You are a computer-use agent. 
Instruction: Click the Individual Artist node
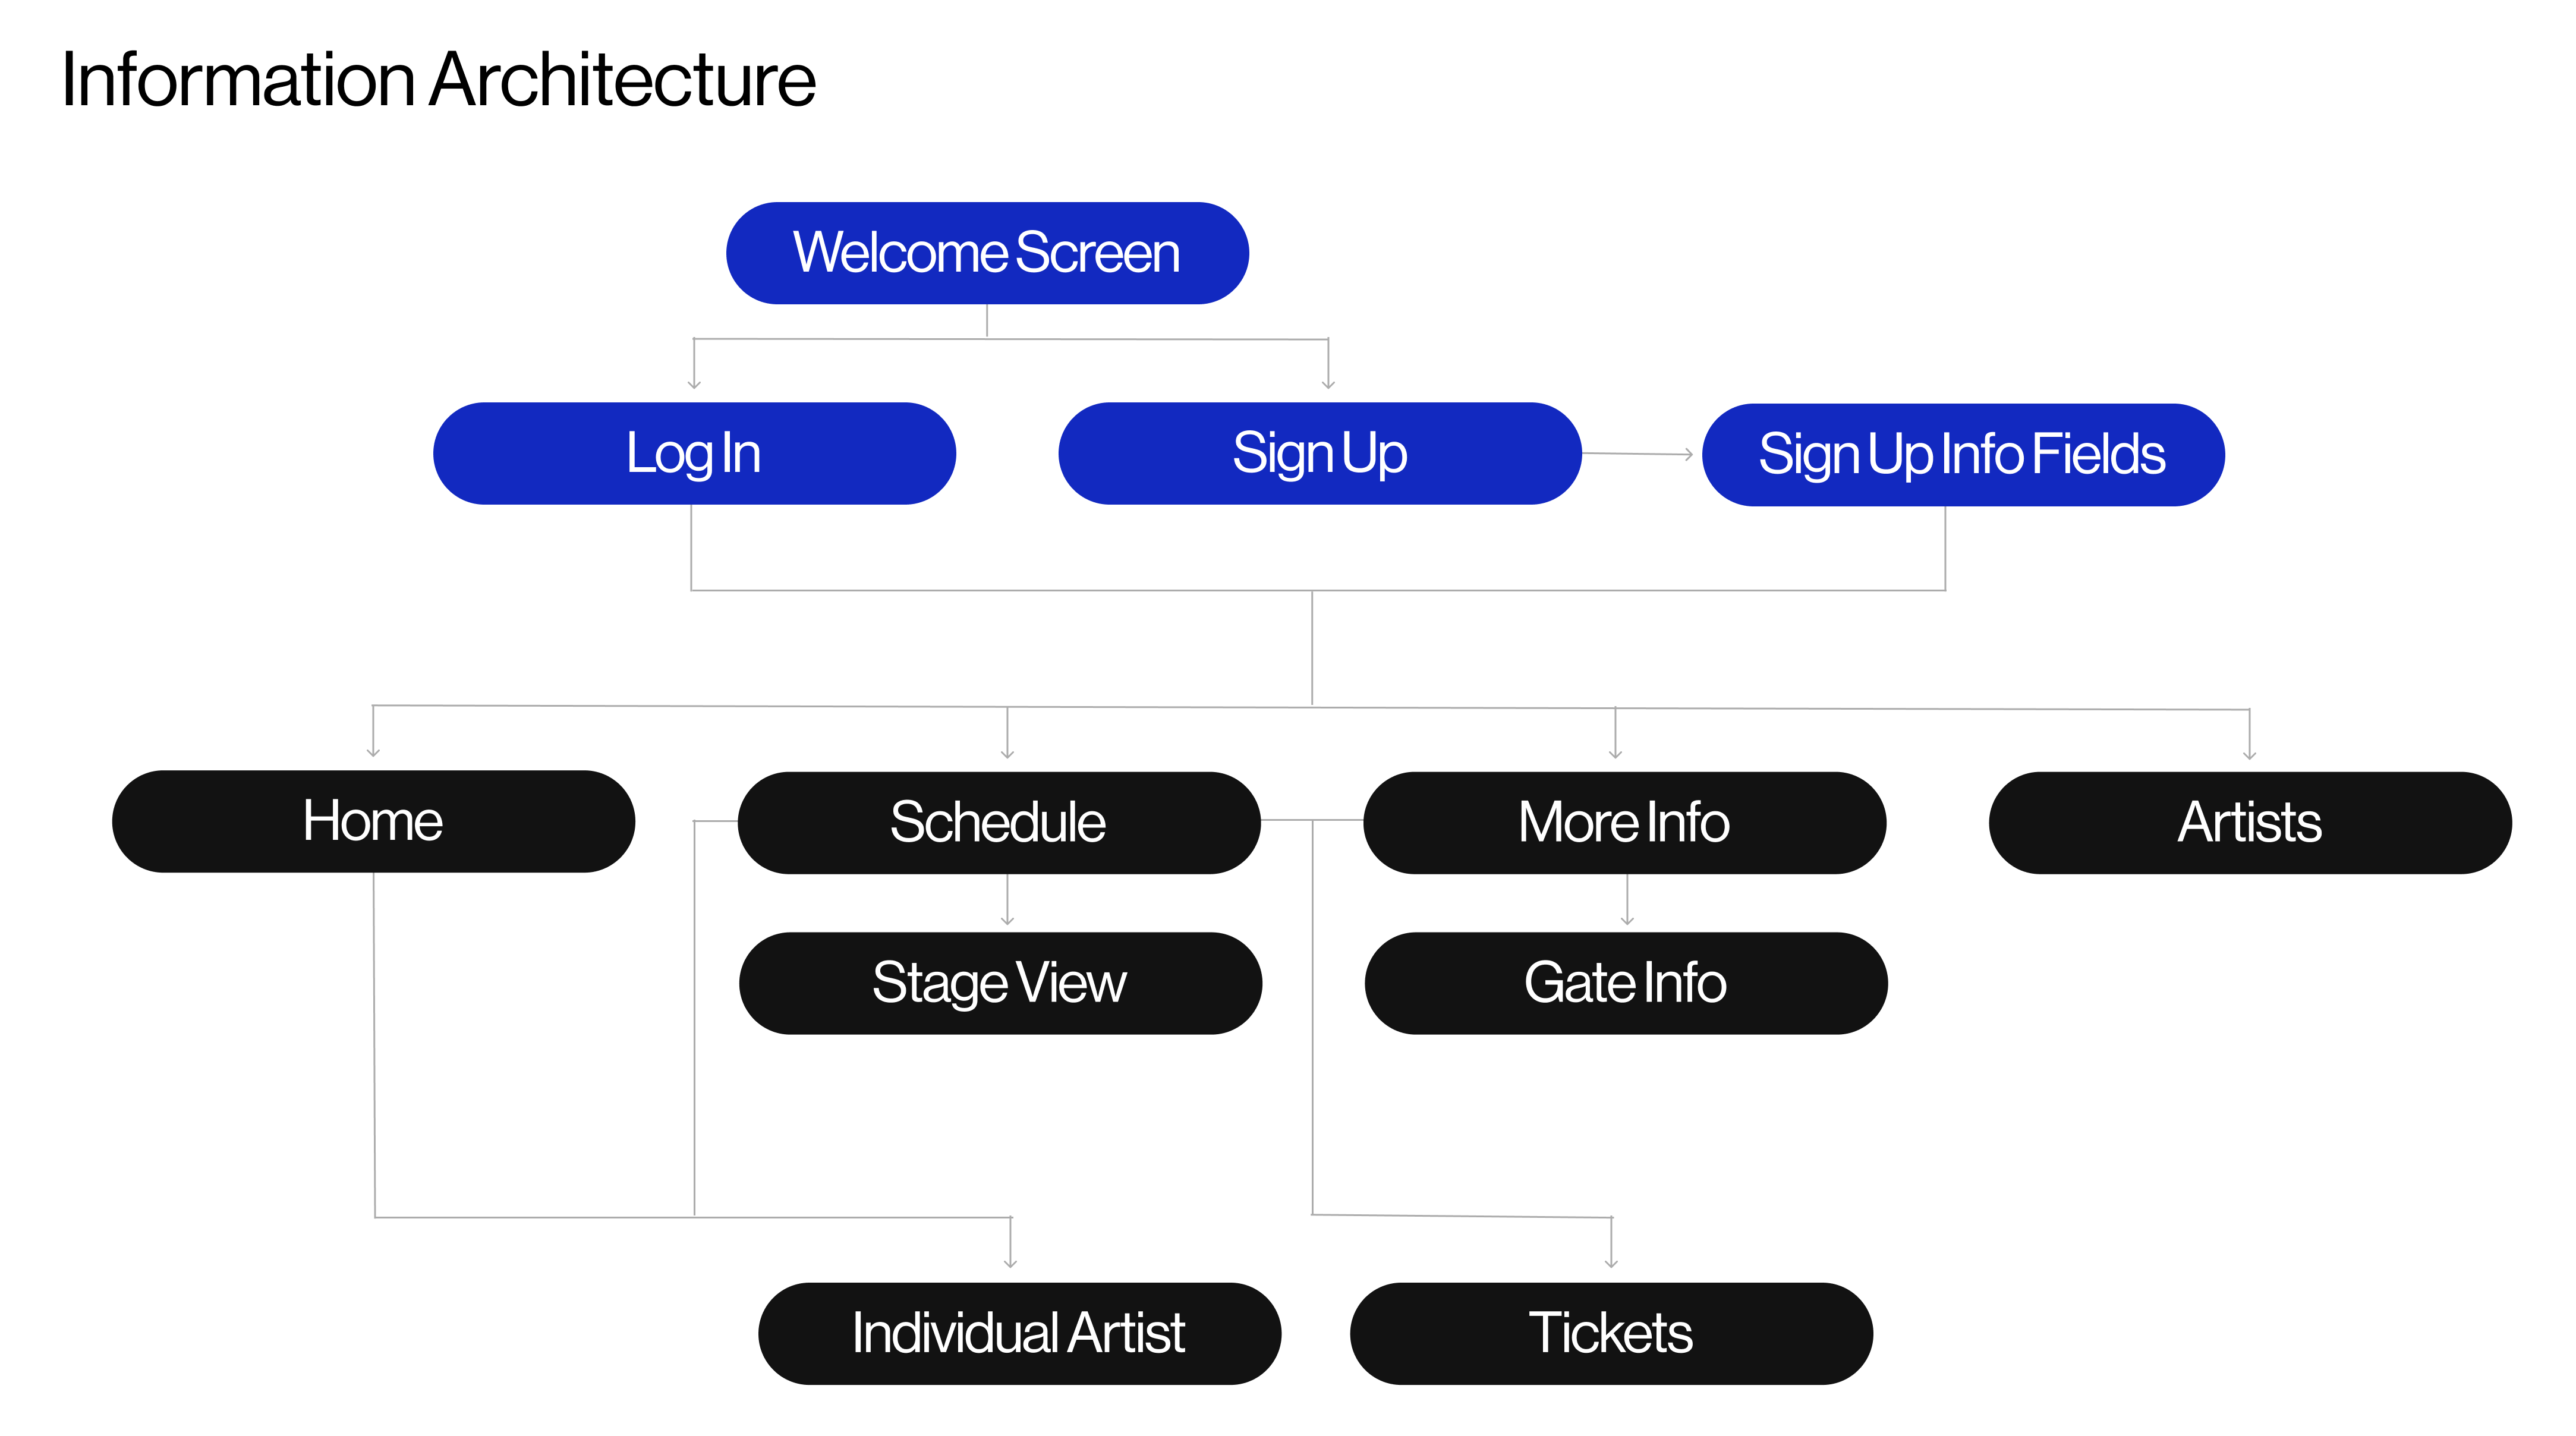pos(1019,1333)
